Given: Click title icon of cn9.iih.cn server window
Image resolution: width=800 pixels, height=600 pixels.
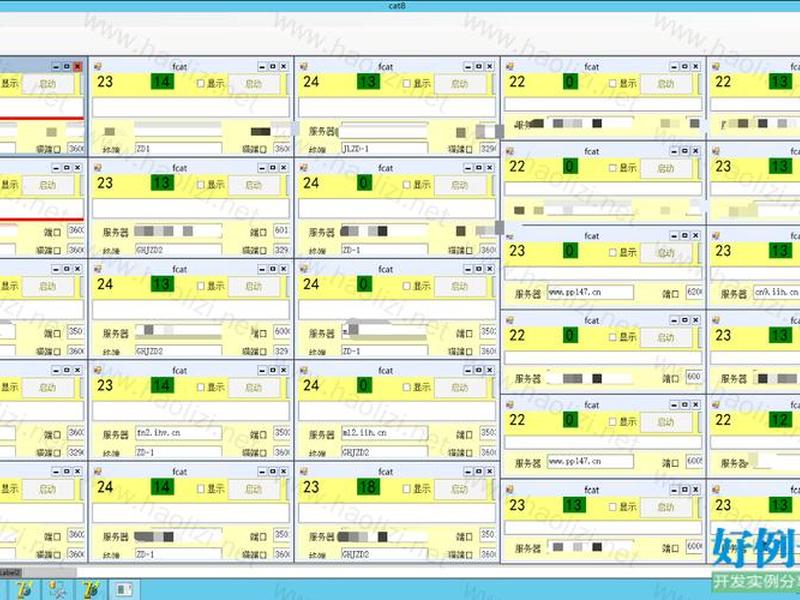Looking at the screenshot, I should (716, 236).
